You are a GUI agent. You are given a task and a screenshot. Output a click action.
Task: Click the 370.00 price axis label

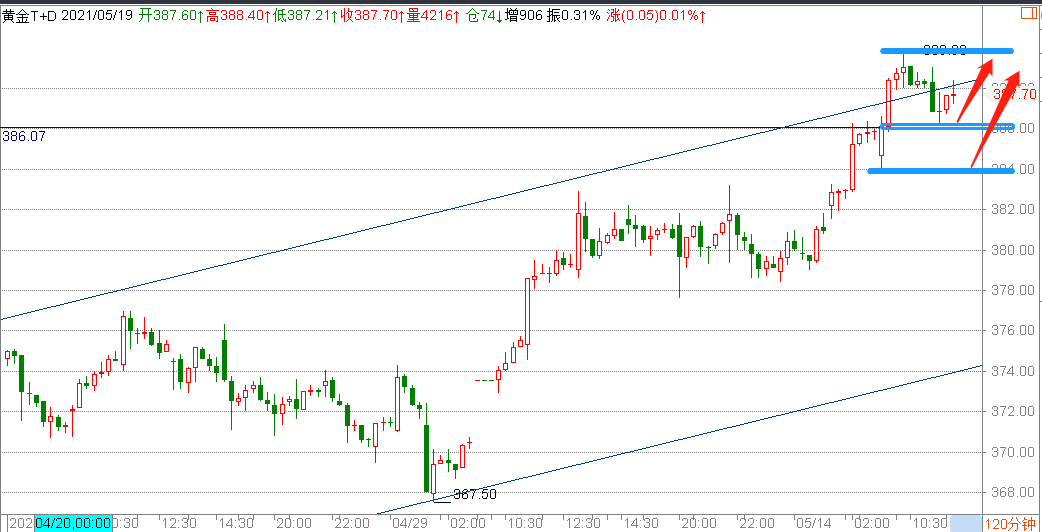point(1014,452)
